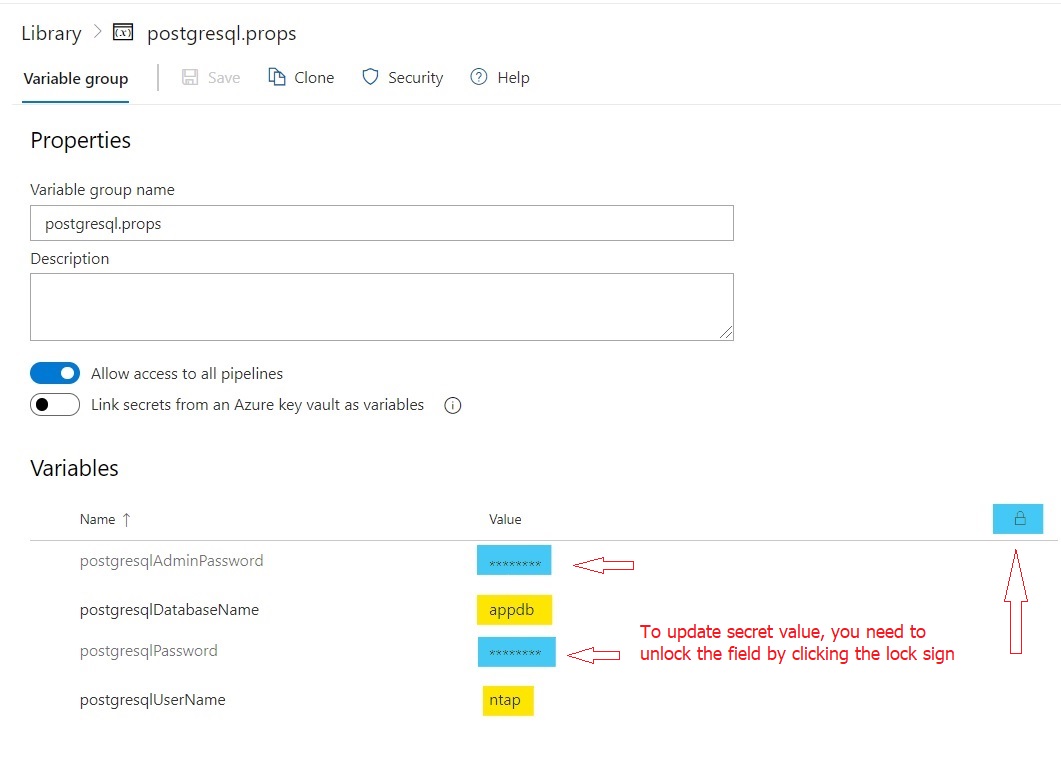This screenshot has height=761, width=1061.
Task: Click the lock icon in the Variables header
Action: (x=1019, y=518)
